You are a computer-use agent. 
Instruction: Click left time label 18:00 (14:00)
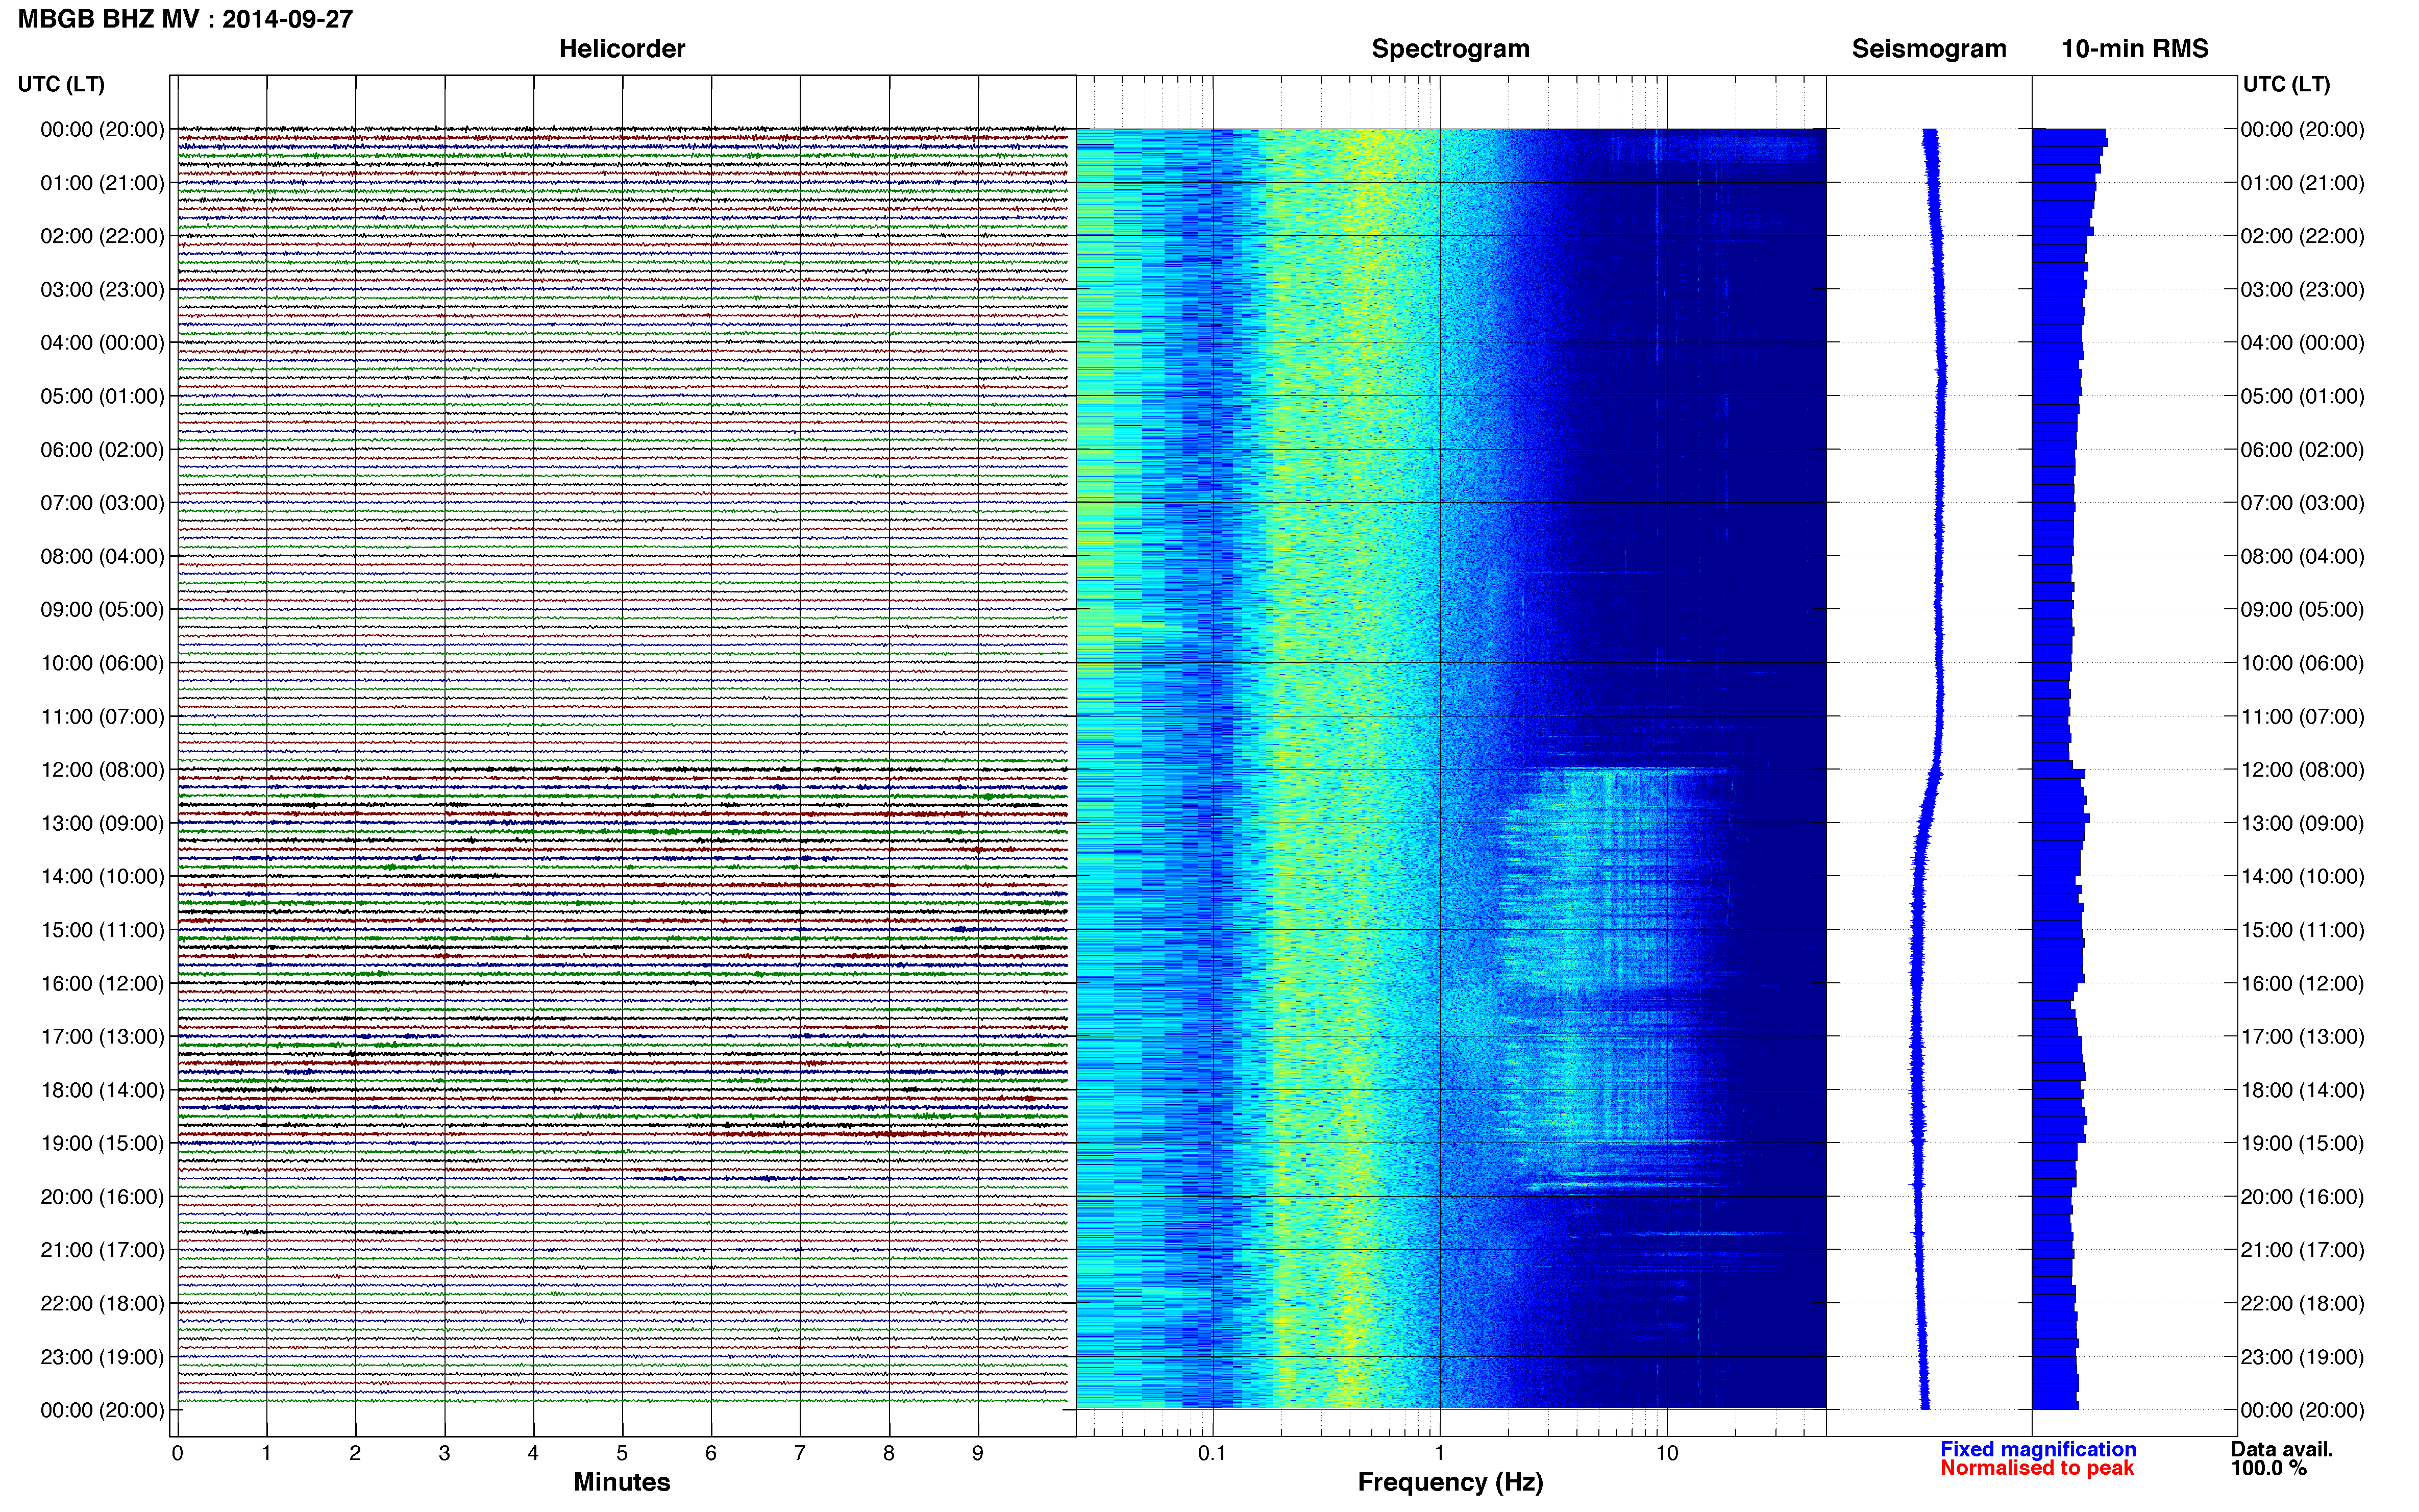pos(102,1090)
